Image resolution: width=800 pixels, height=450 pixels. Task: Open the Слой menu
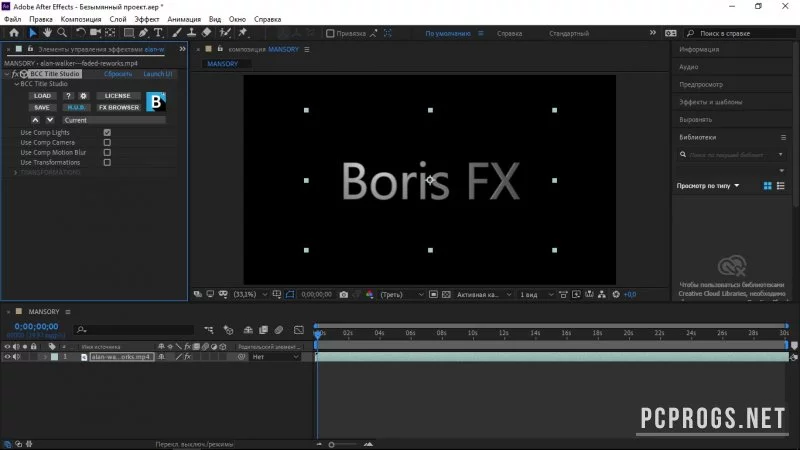click(x=118, y=19)
